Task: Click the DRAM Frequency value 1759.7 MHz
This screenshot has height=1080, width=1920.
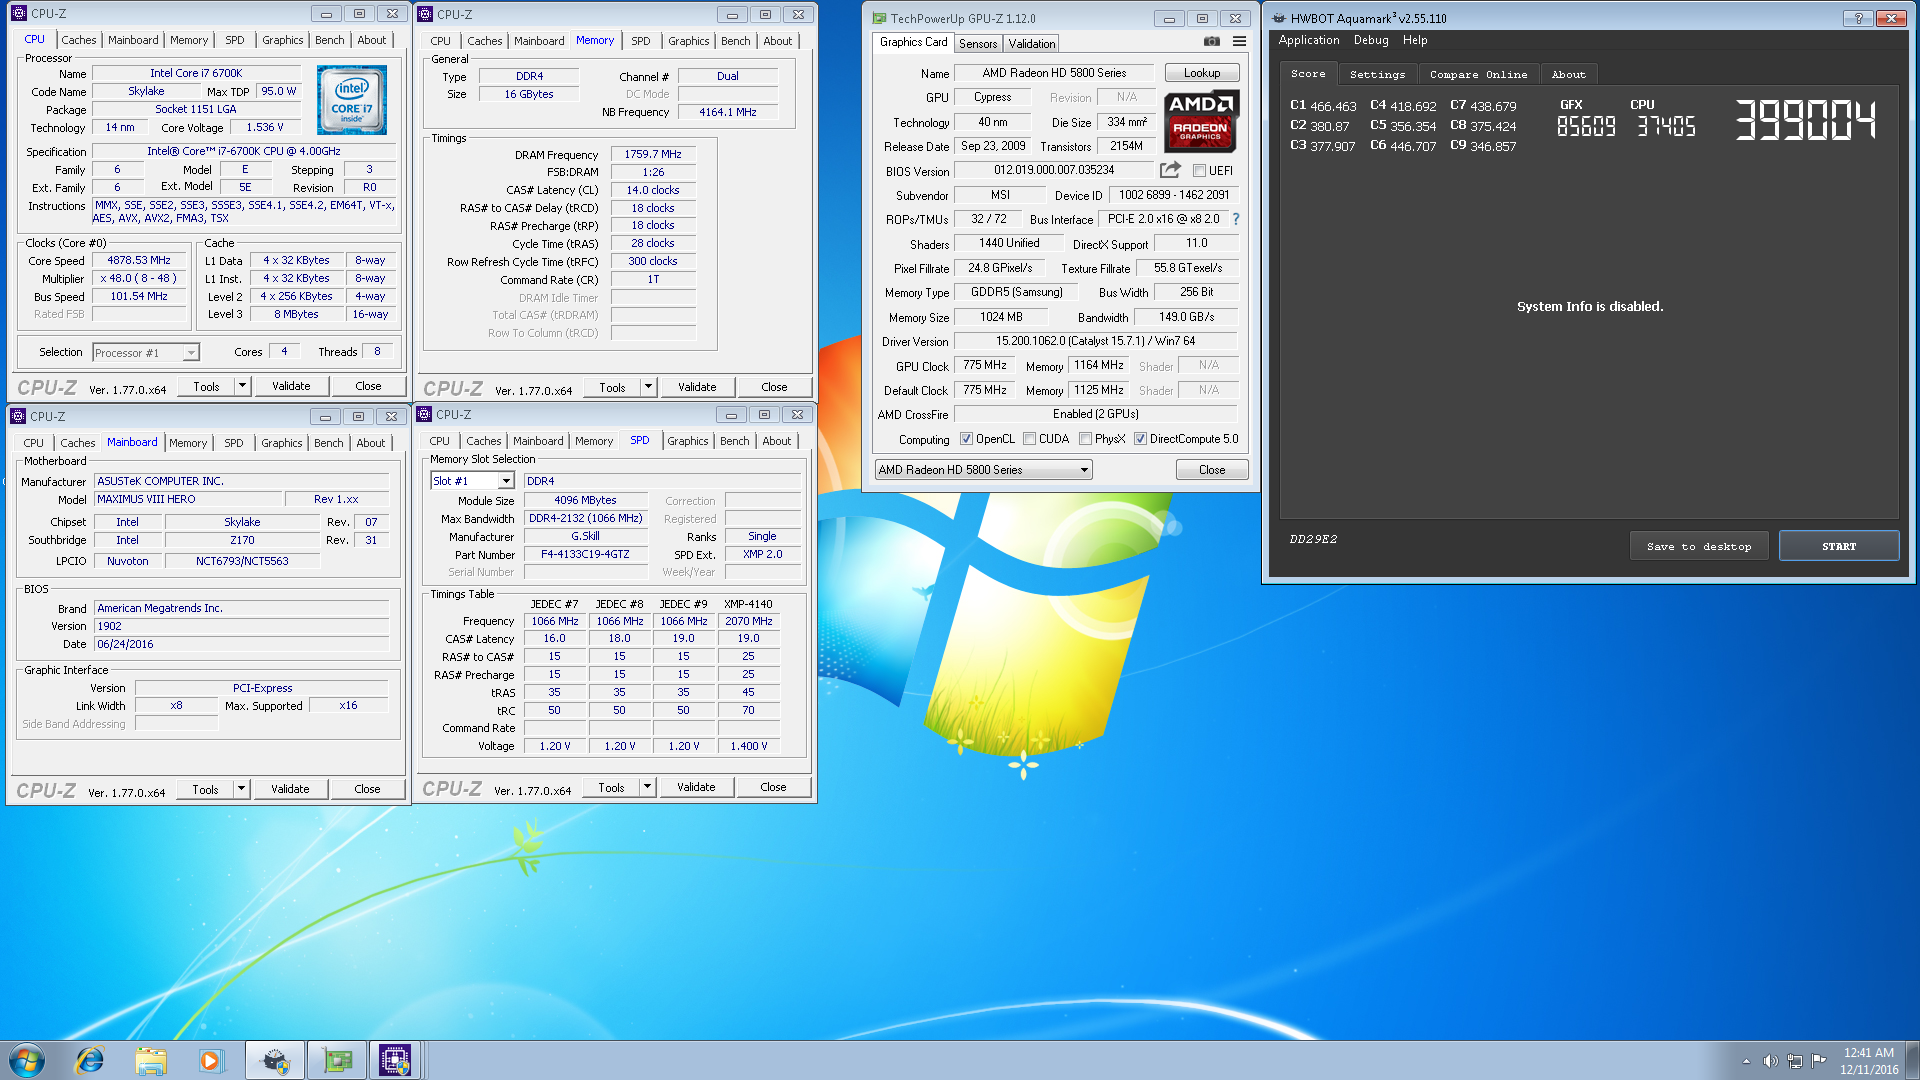Action: point(652,154)
